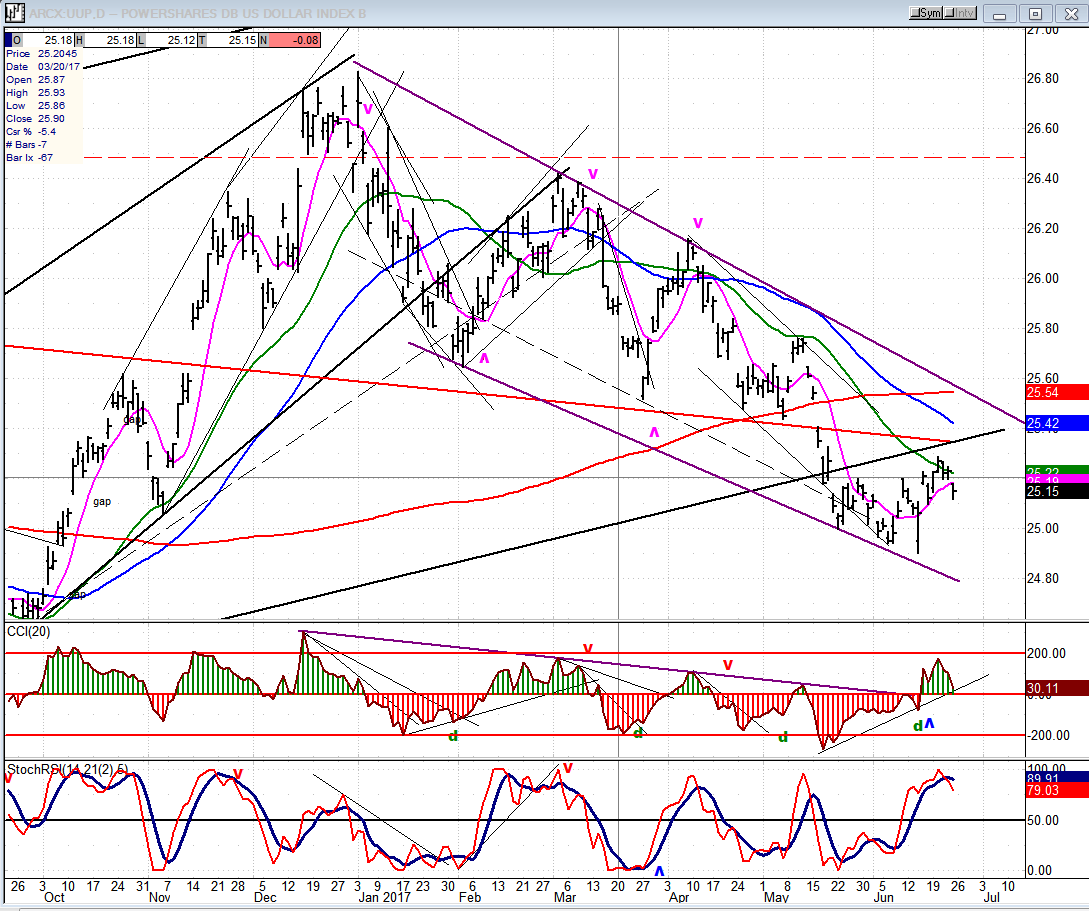Select the red 25.54 price tag
The image size is (1089, 911).
point(1056,392)
